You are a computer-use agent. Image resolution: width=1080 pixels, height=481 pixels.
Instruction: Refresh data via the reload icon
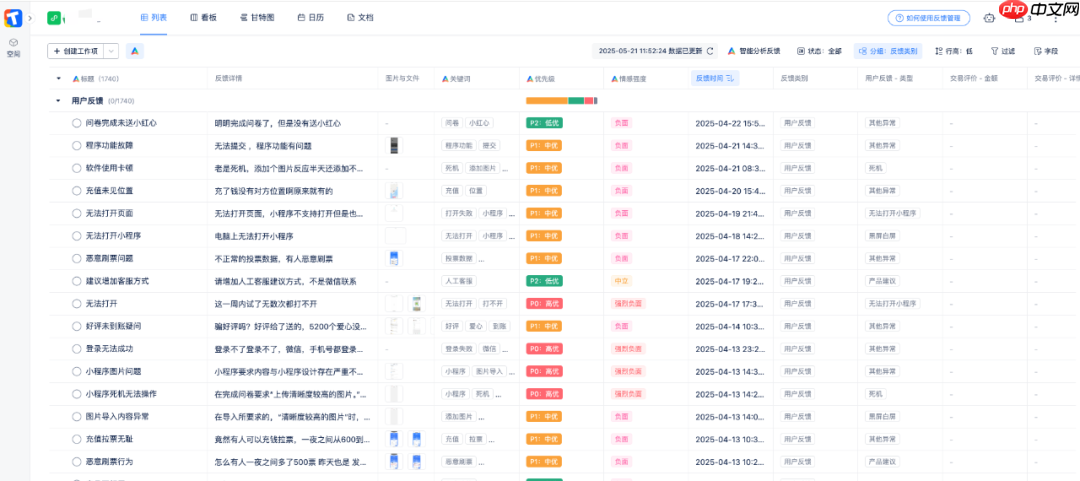click(710, 51)
